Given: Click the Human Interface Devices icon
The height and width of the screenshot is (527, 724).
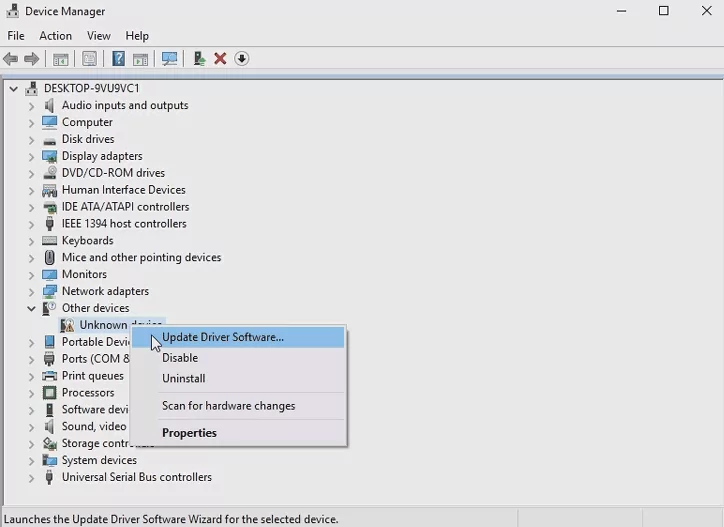Looking at the screenshot, I should pyautogui.click(x=49, y=190).
